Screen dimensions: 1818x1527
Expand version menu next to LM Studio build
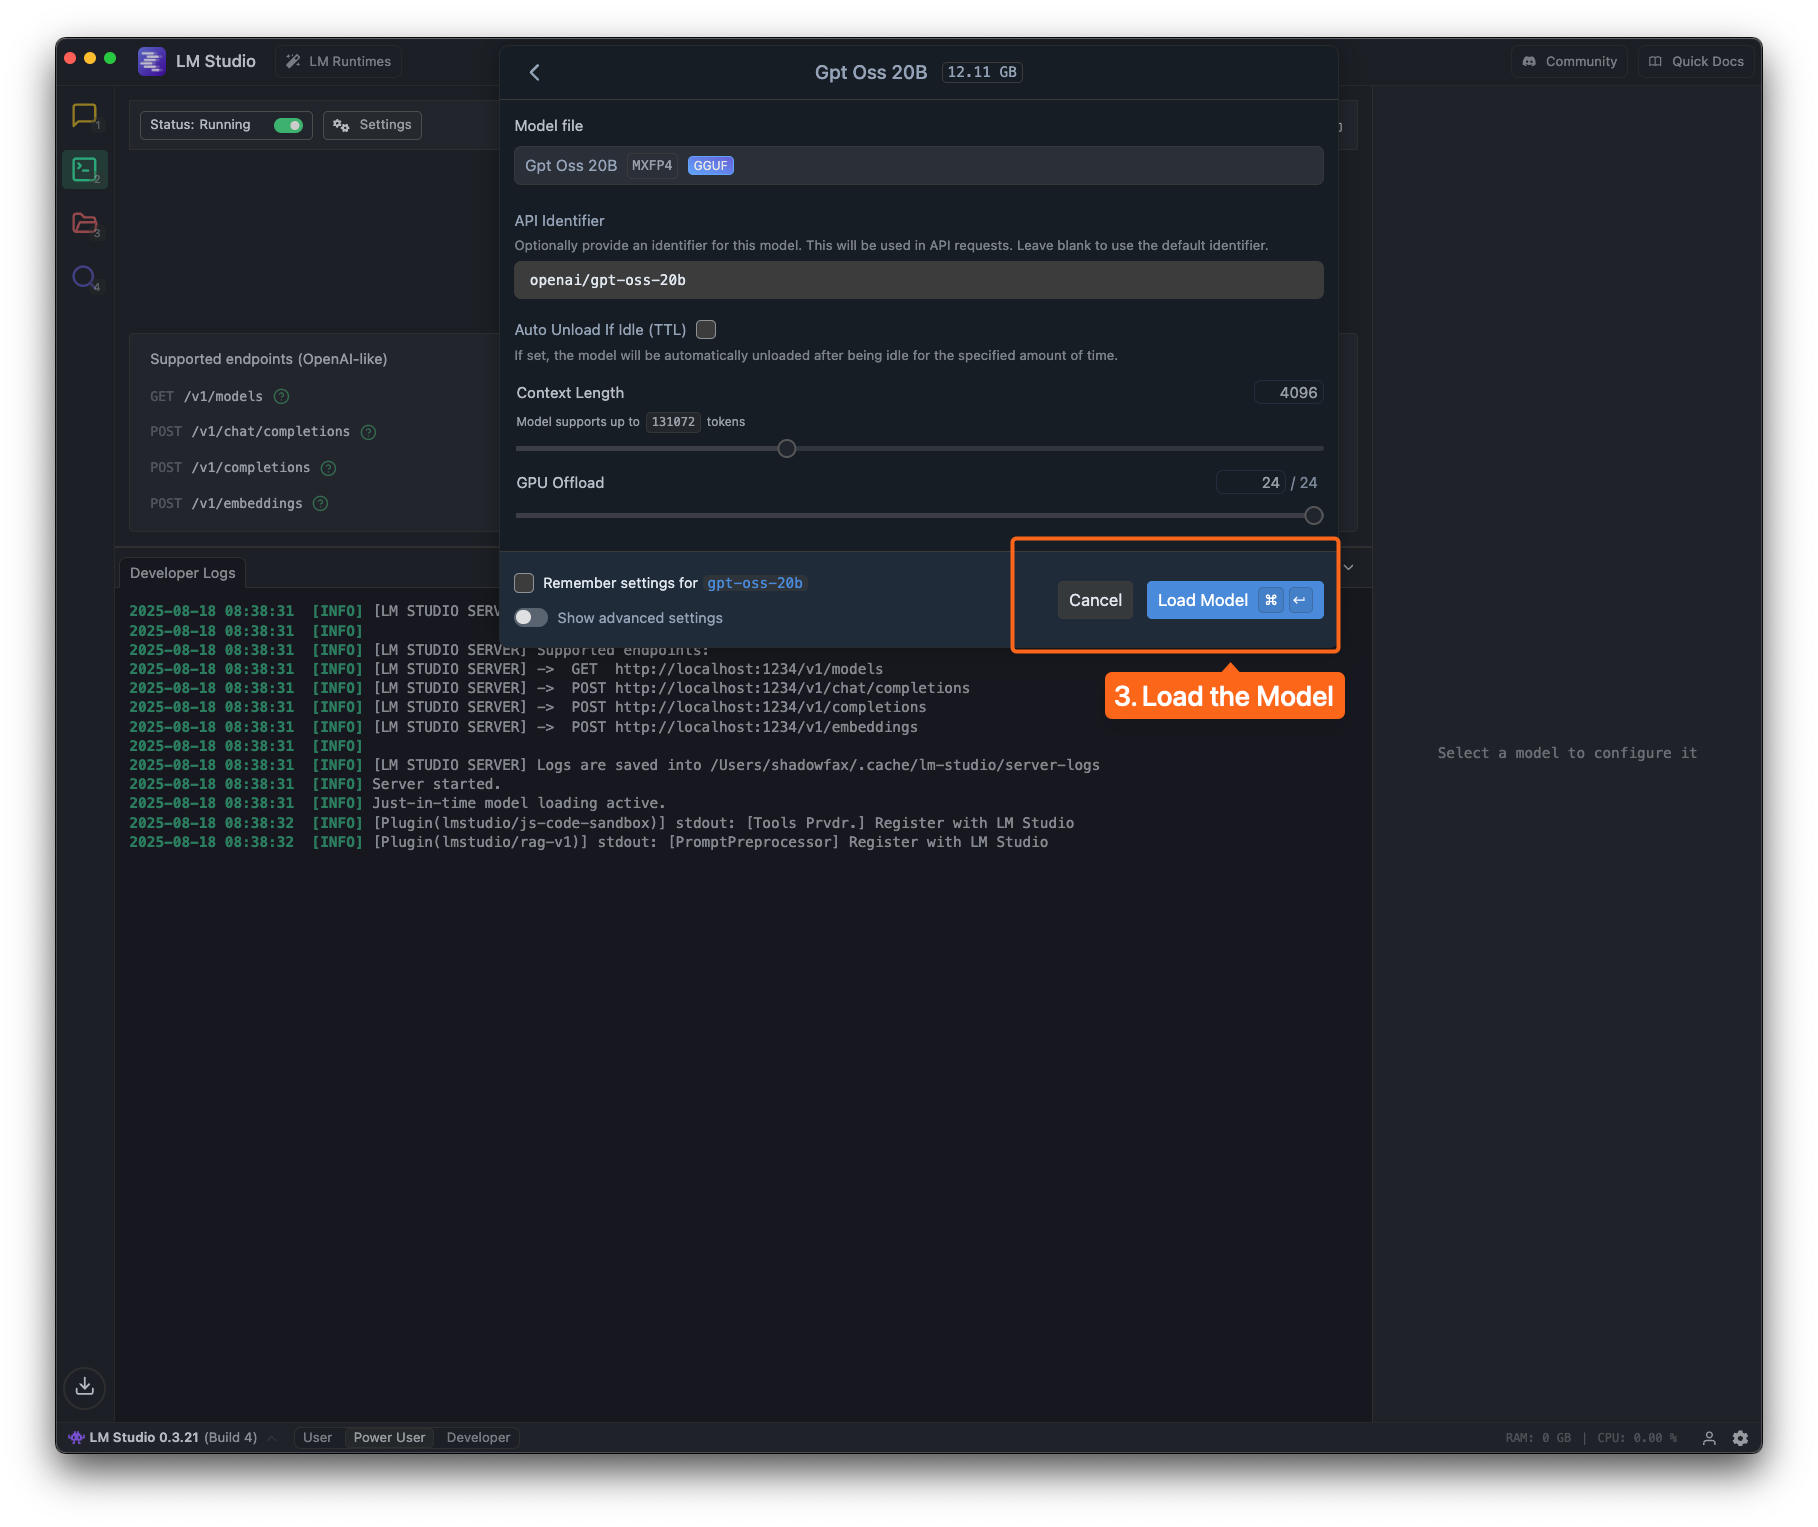tap(272, 1438)
